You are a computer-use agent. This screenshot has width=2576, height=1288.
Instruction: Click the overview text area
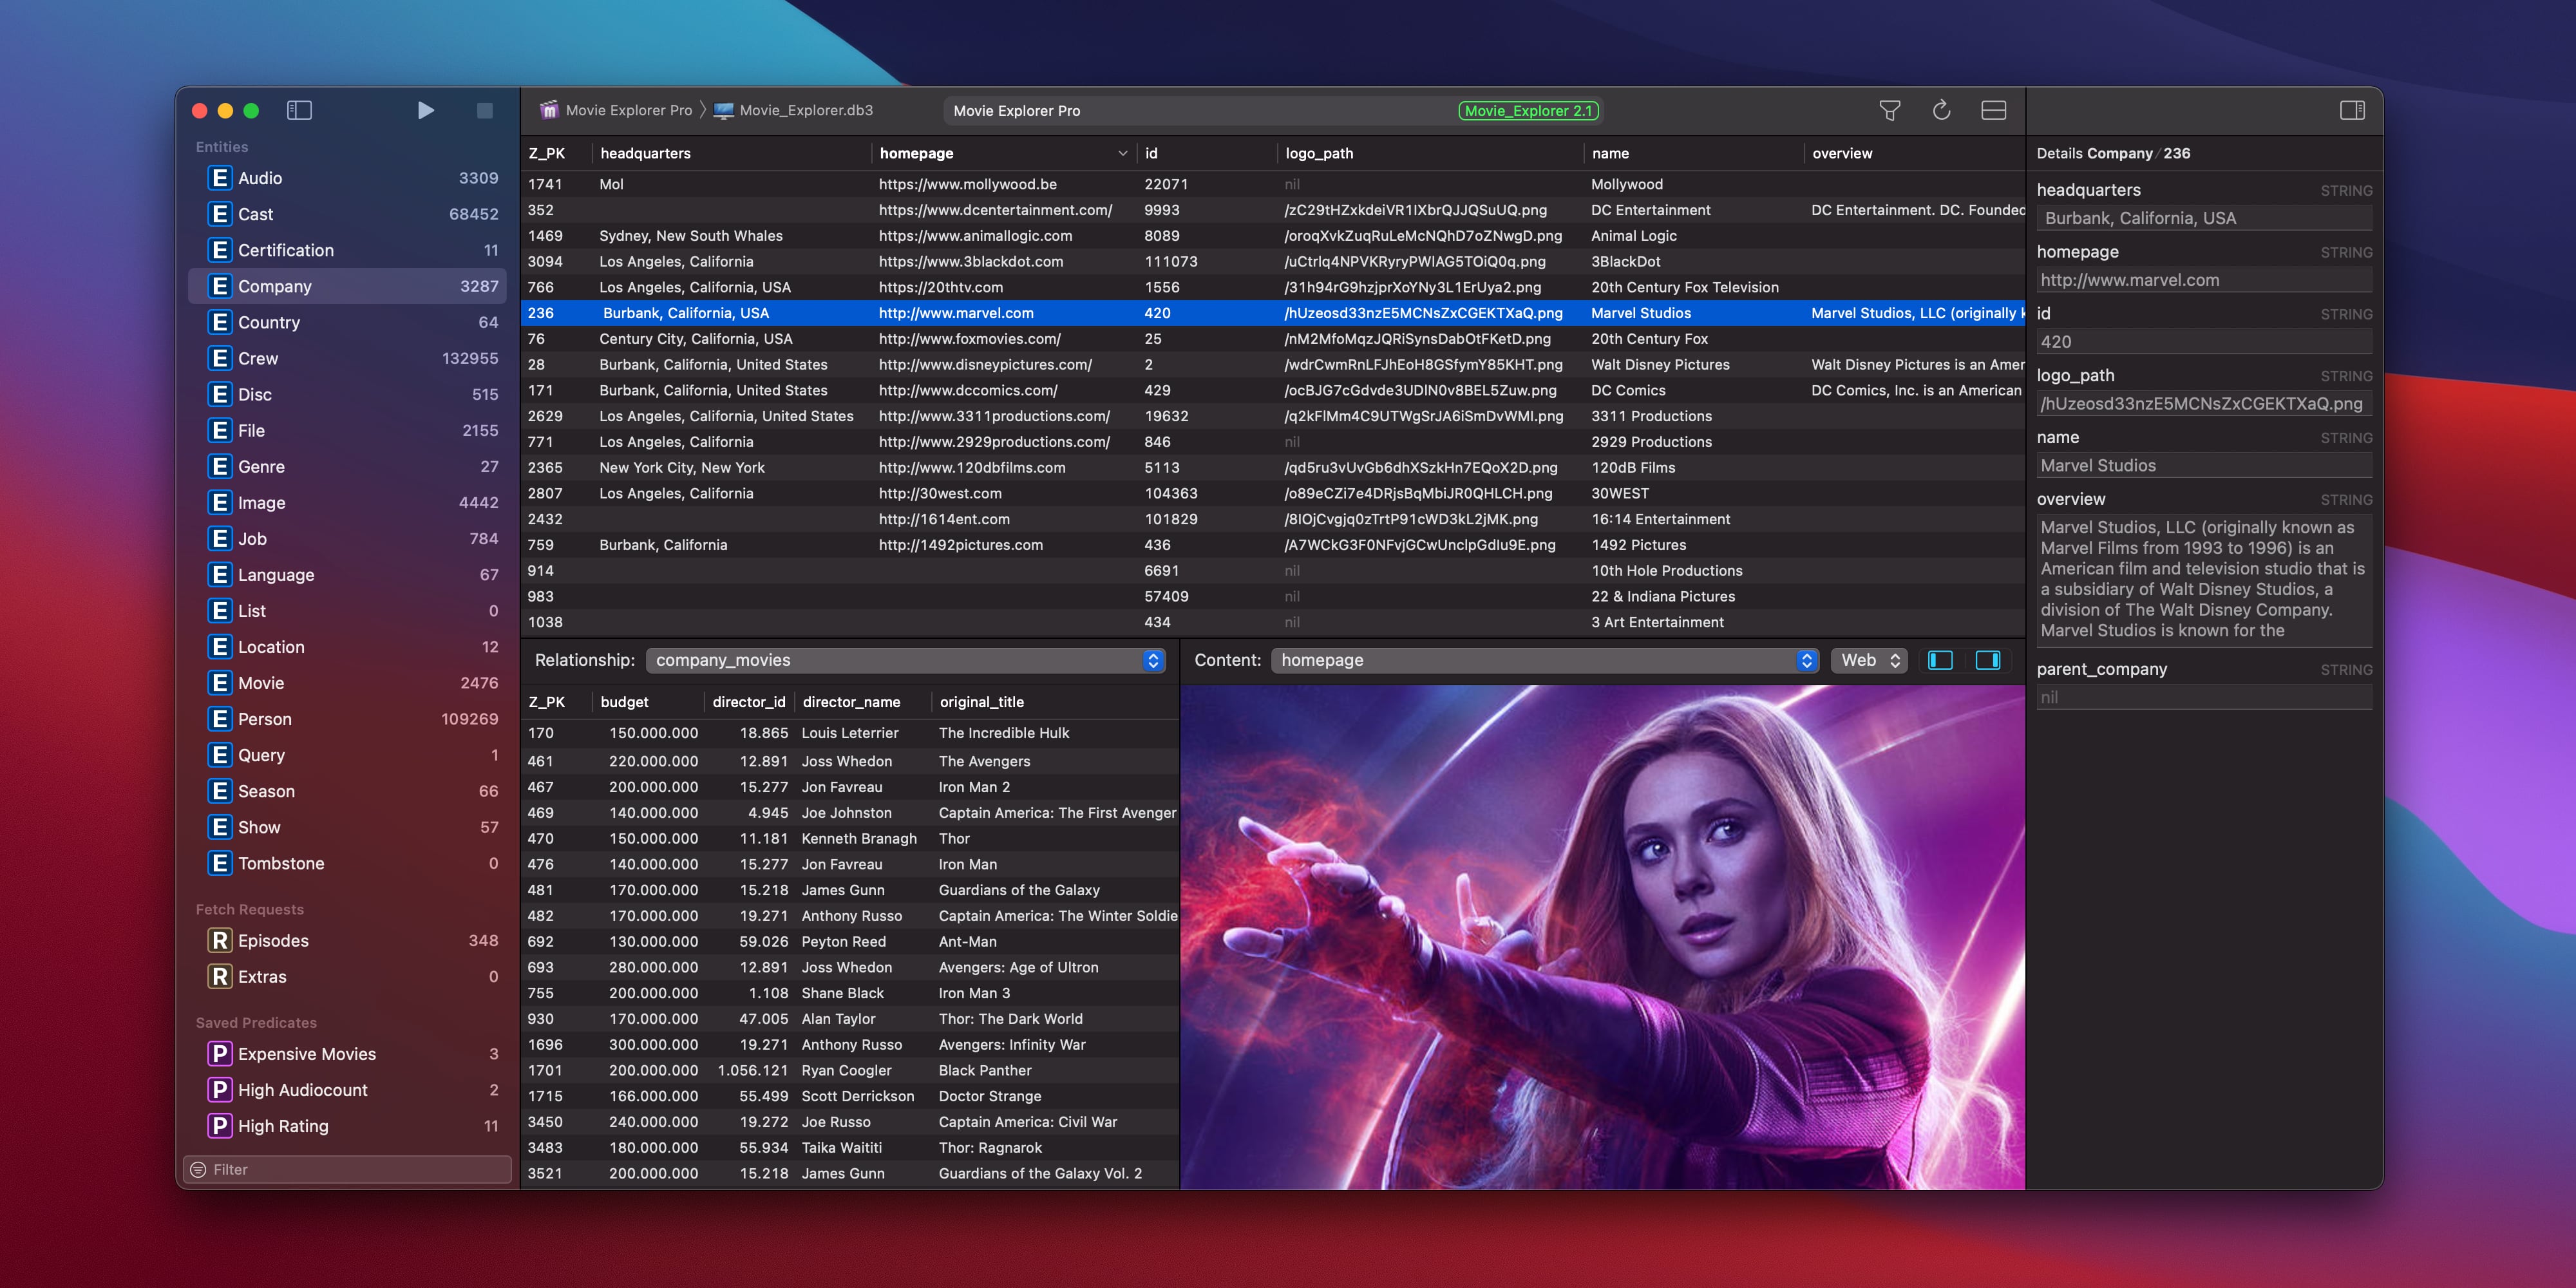point(2204,579)
